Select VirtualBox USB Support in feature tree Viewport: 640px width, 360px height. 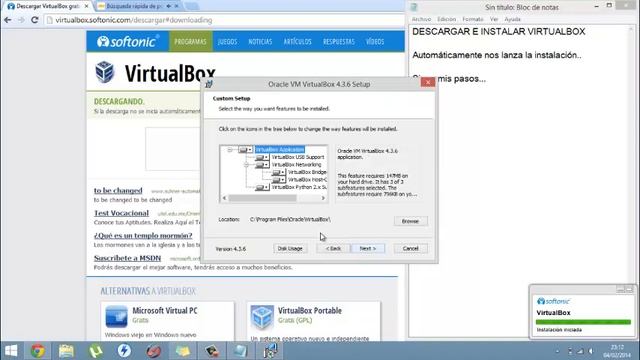point(298,157)
